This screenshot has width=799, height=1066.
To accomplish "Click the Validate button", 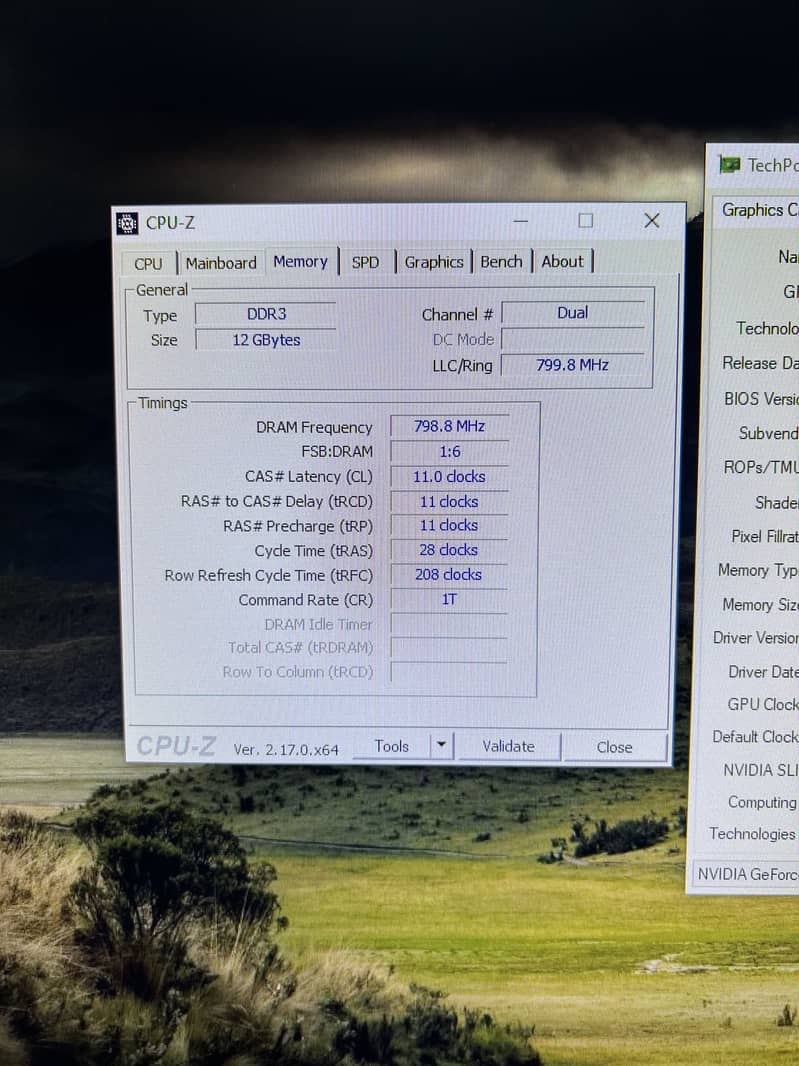I will click(x=509, y=746).
